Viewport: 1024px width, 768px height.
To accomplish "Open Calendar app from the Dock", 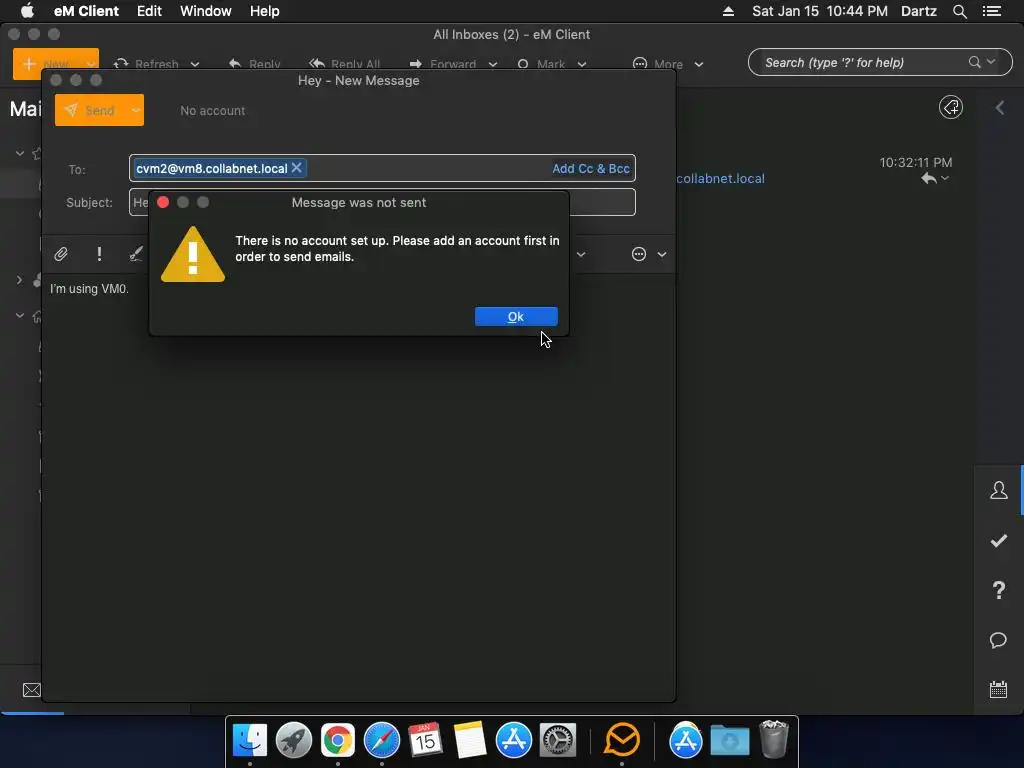I will 426,740.
